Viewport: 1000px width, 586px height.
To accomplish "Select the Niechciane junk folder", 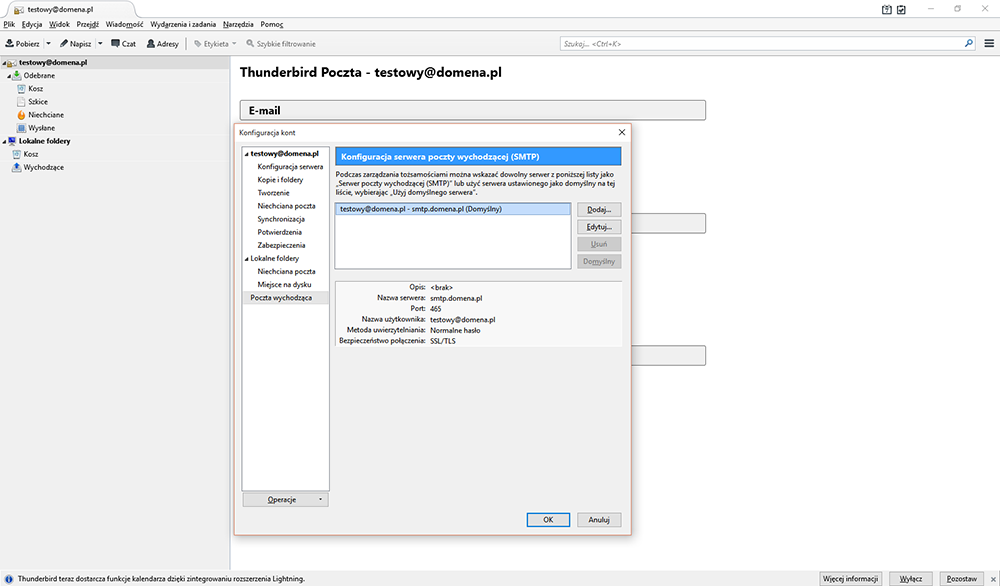I will [x=46, y=115].
